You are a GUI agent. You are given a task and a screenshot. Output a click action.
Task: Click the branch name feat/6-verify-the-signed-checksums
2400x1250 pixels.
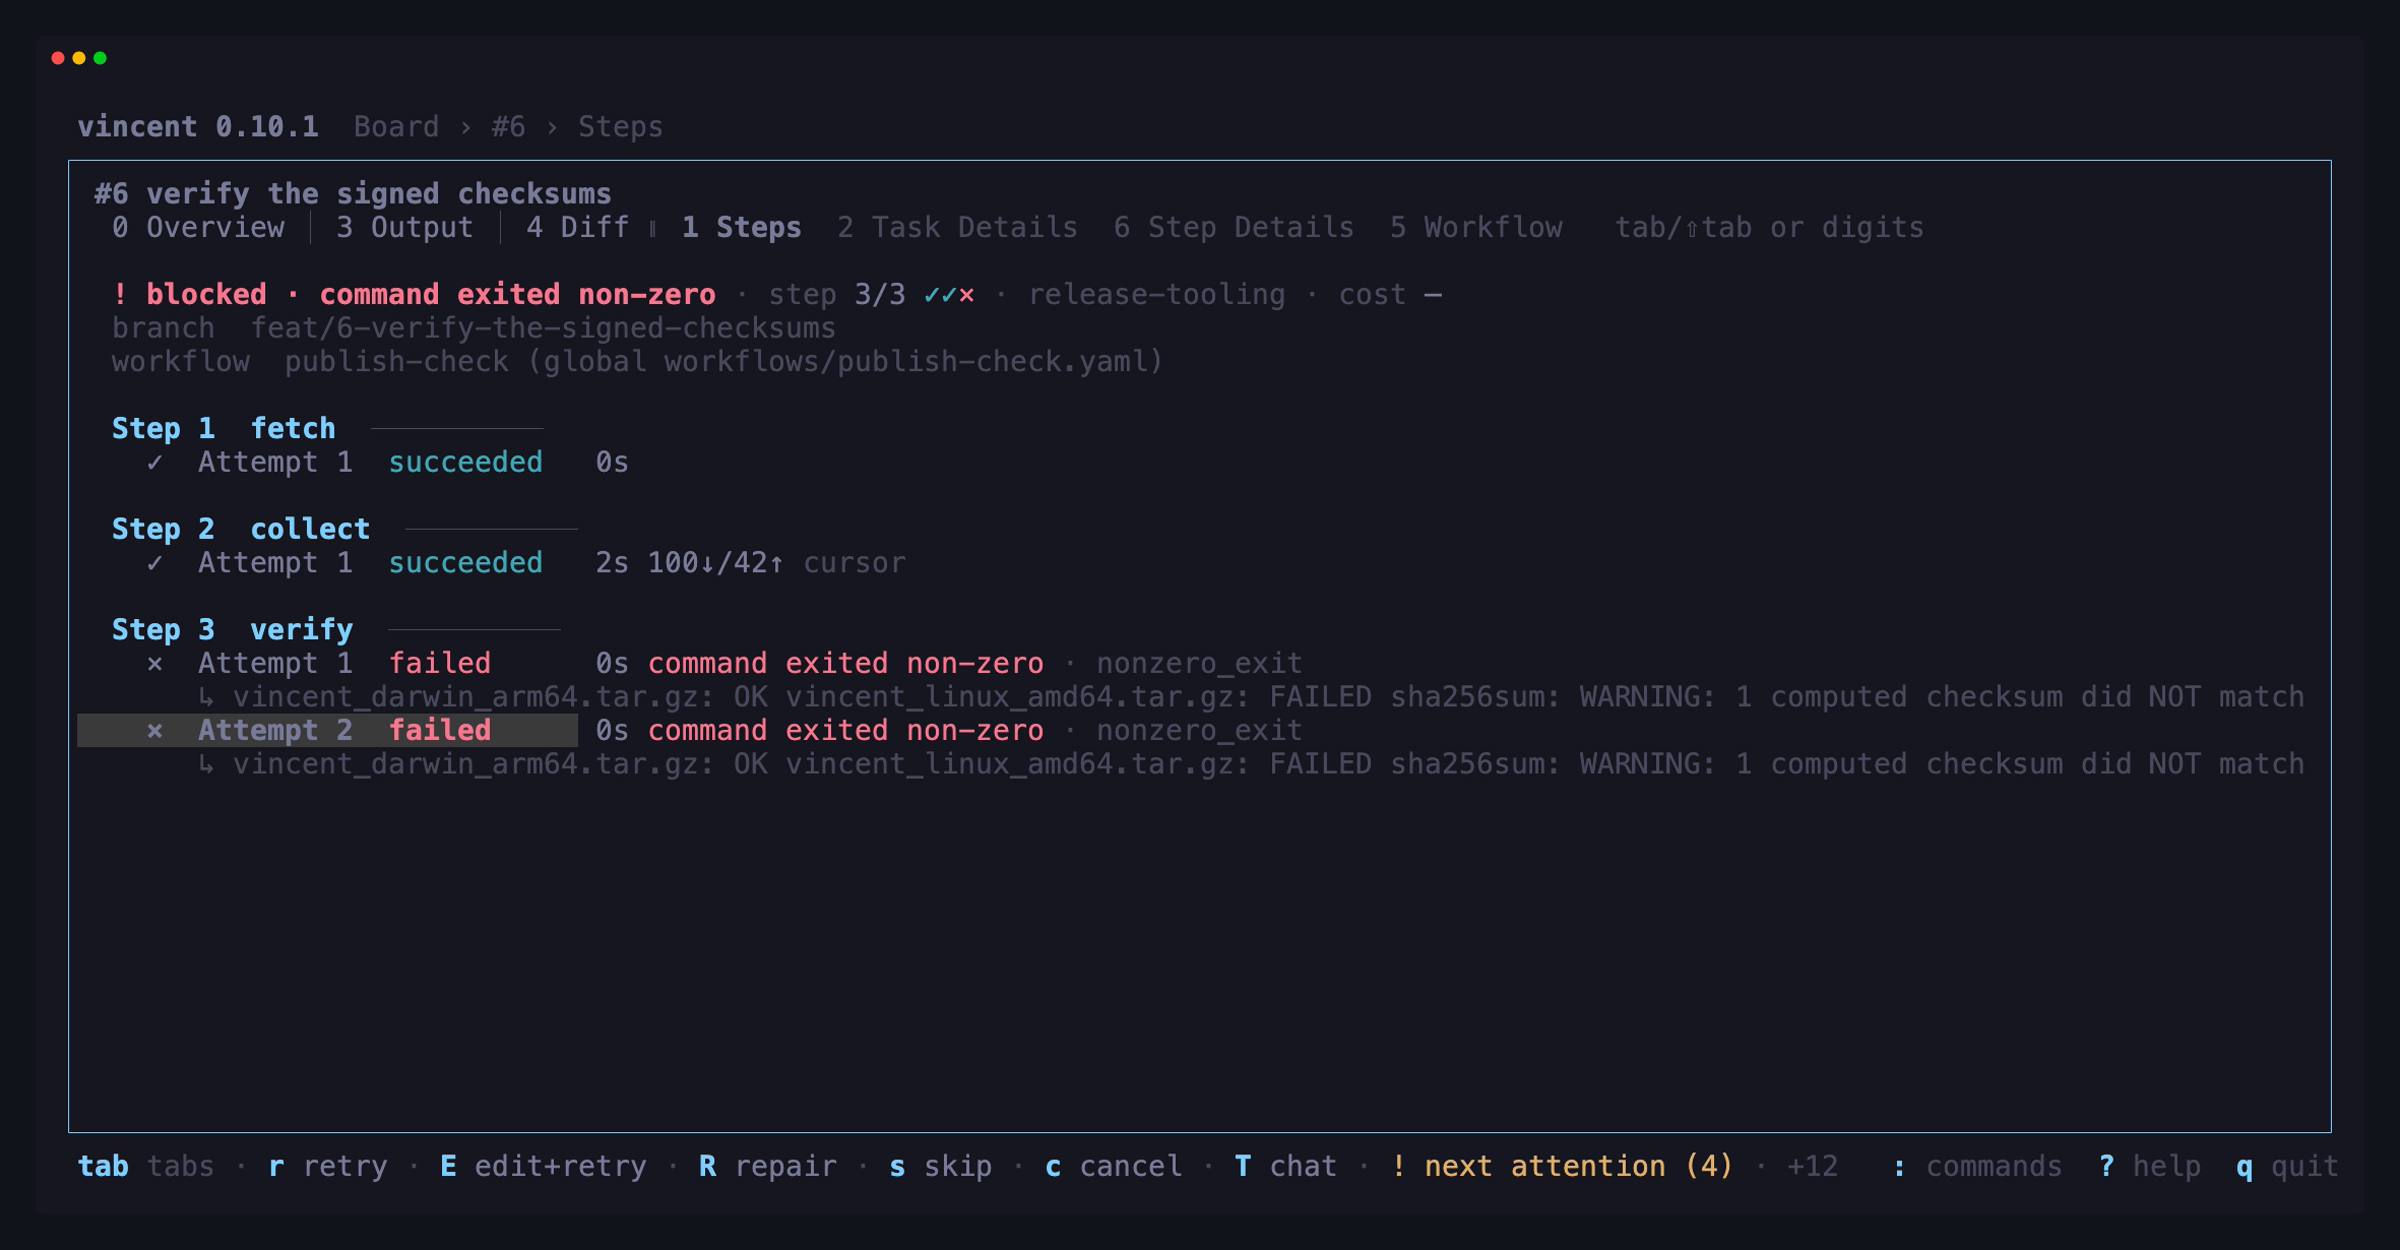tap(543, 328)
